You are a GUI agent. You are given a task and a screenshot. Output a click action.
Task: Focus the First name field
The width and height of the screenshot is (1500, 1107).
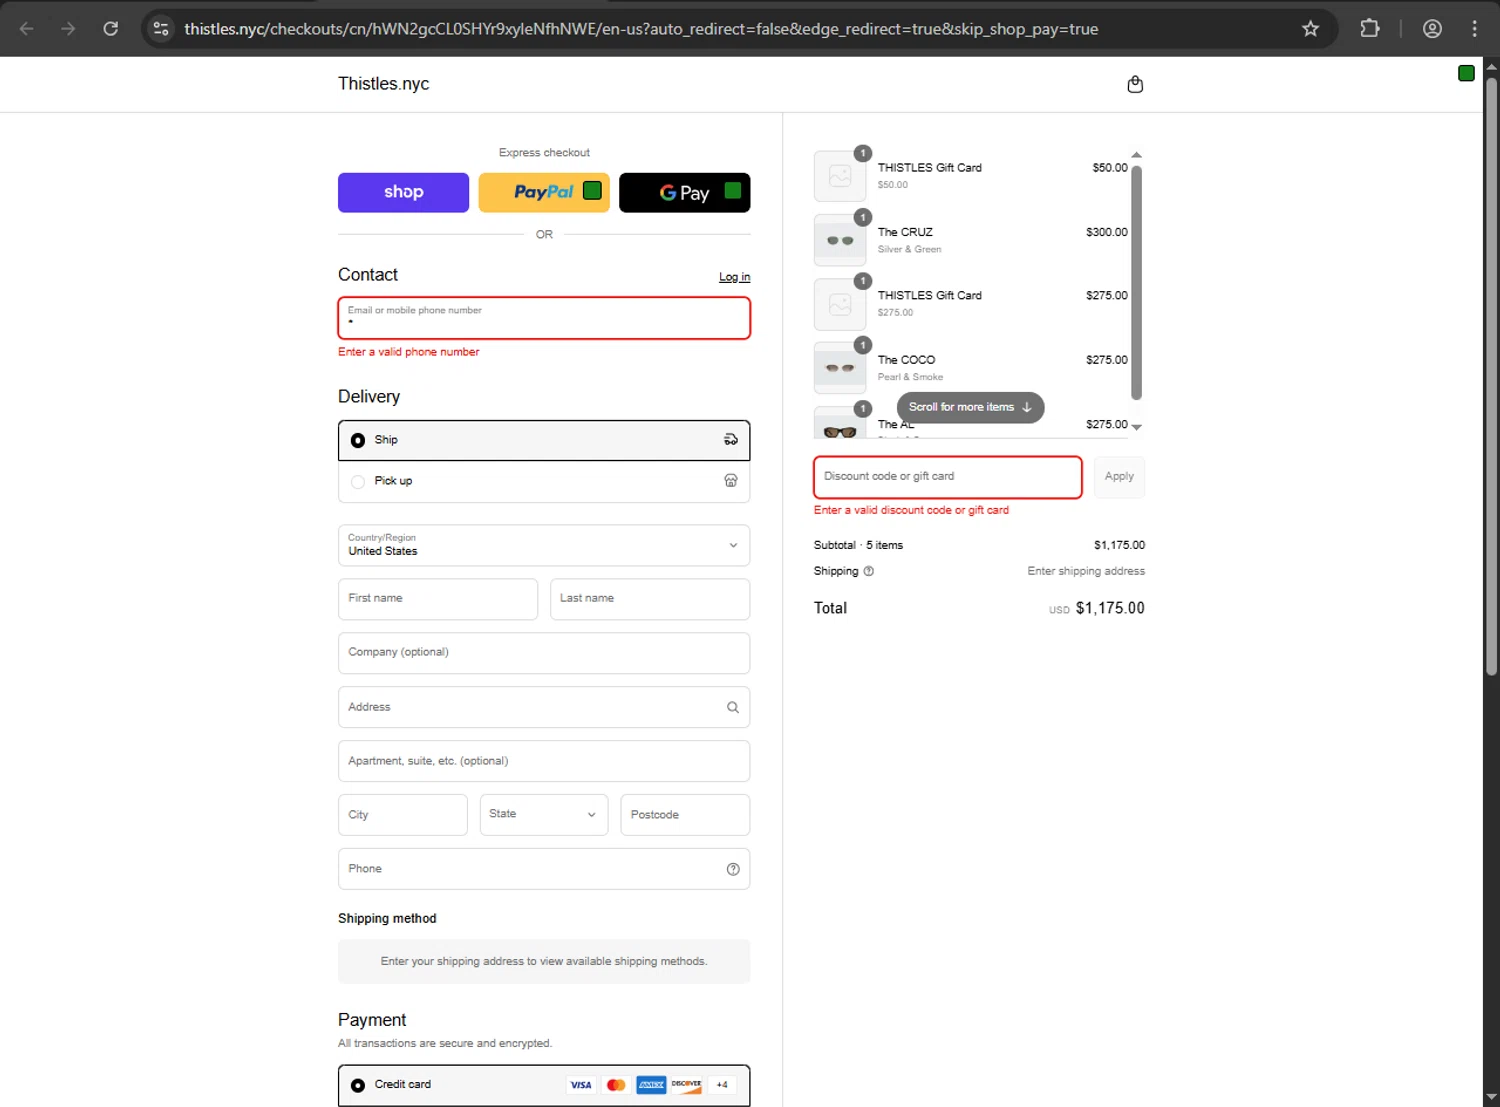pyautogui.click(x=438, y=599)
